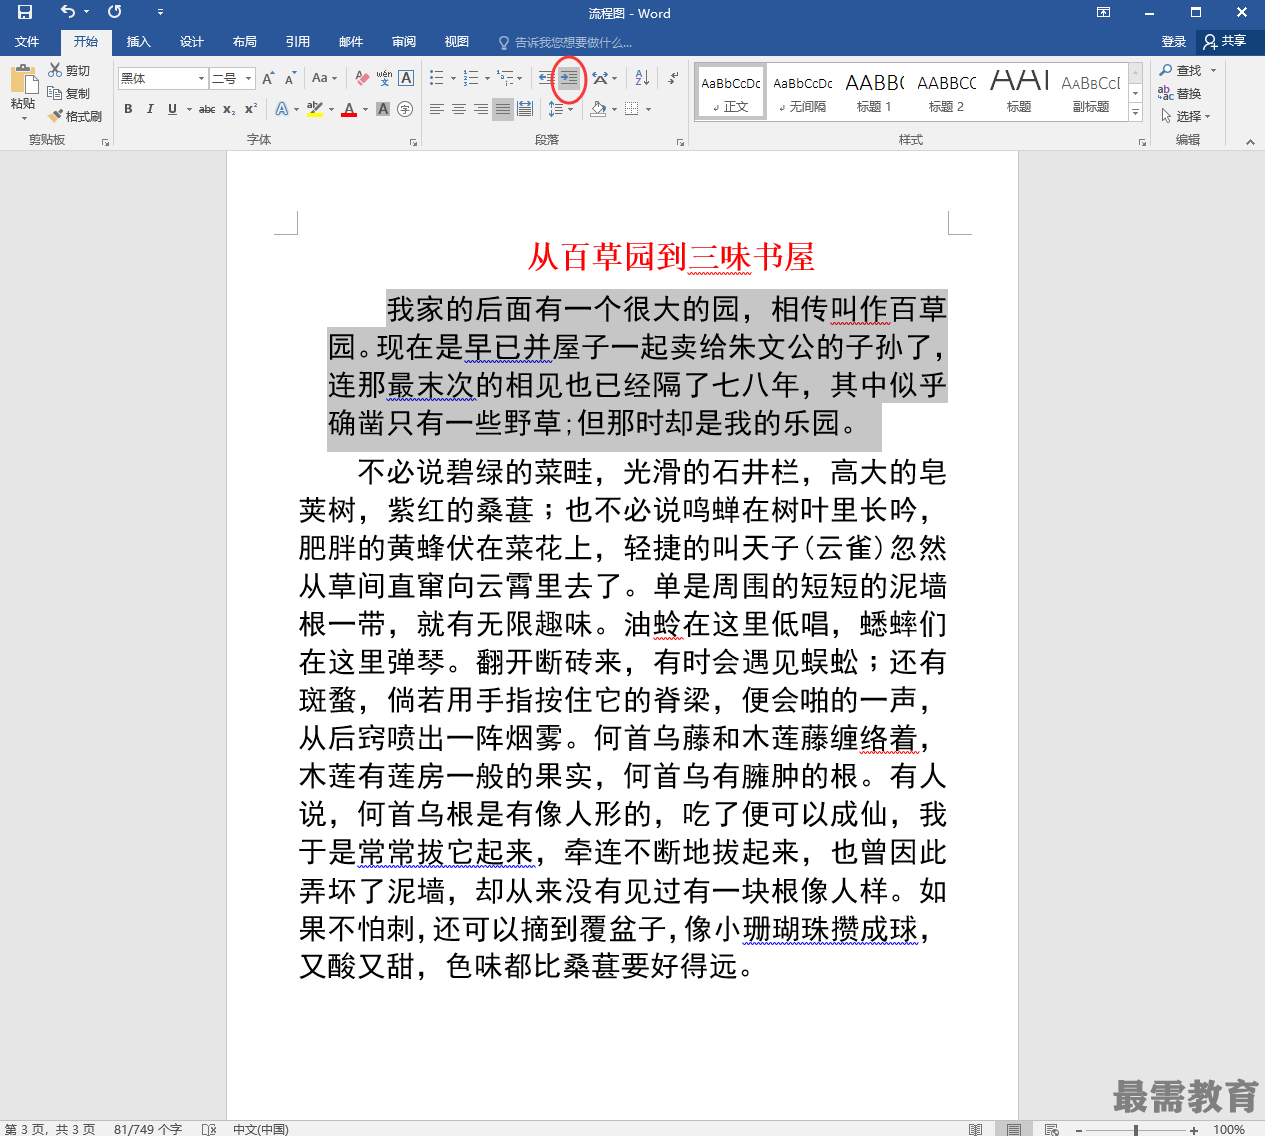The height and width of the screenshot is (1136, 1265).
Task: Open the Change Case (Aa) dropdown
Action: pos(325,78)
